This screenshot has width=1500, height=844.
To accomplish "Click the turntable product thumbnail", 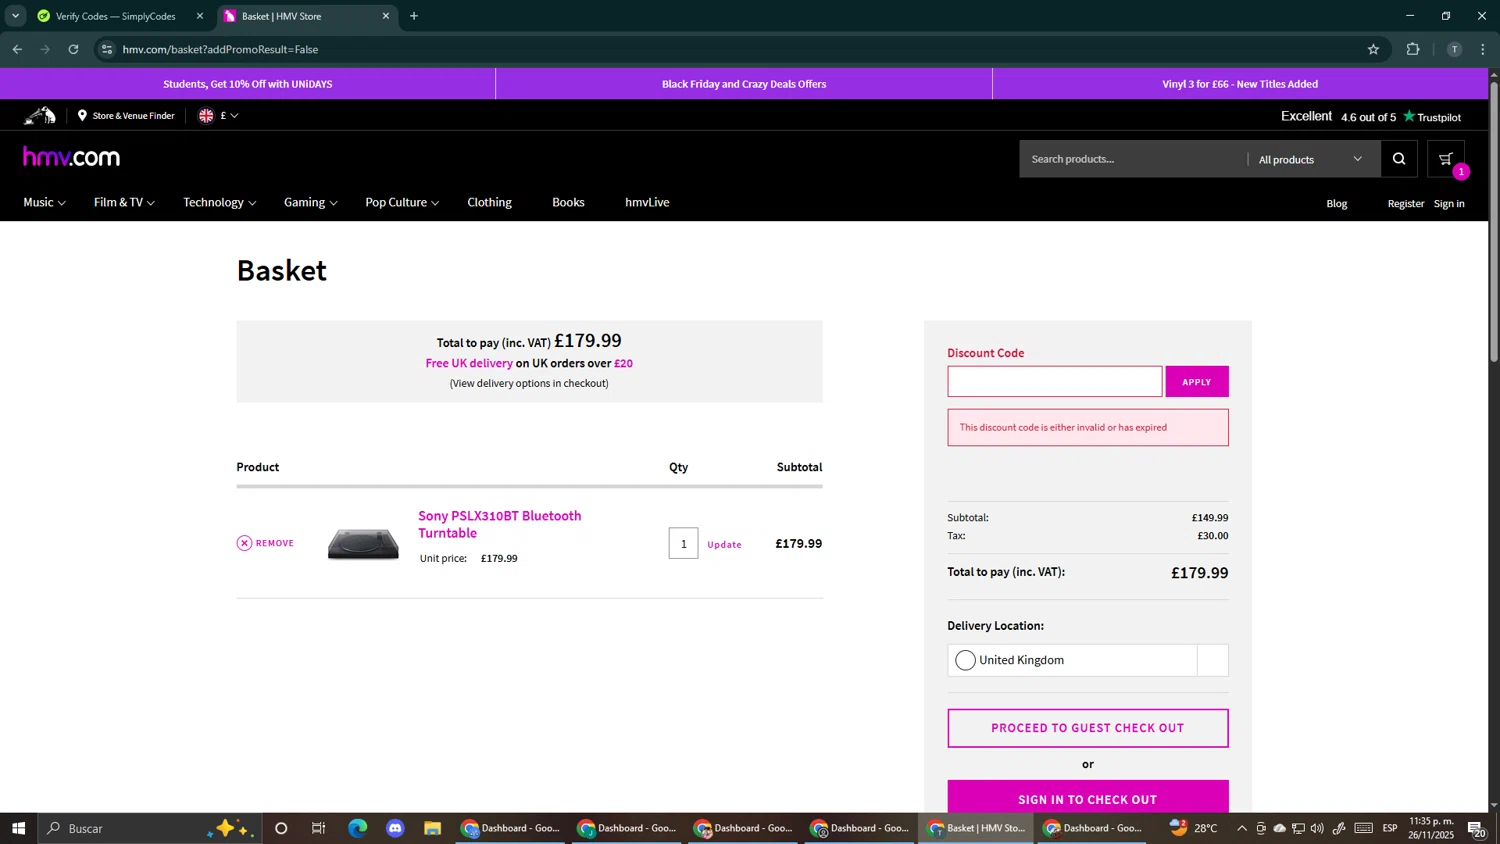I will click(363, 543).
